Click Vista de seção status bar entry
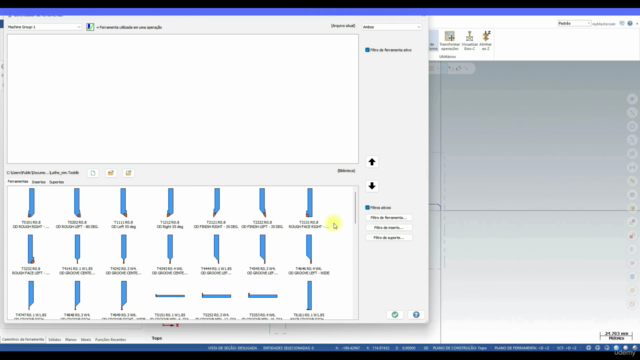This screenshot has width=640, height=360. pos(232,348)
